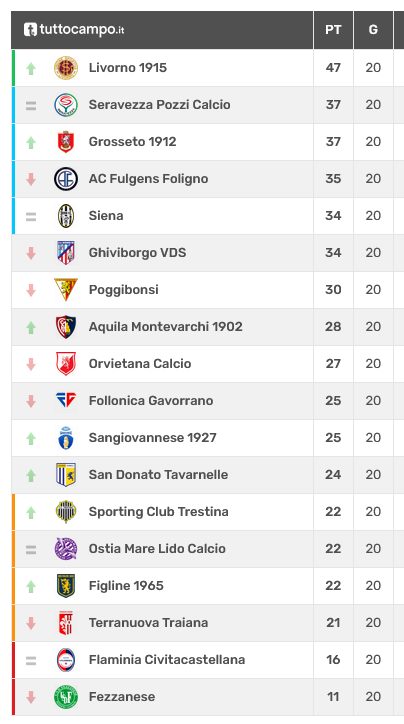The height and width of the screenshot is (724, 404).
Task: Click the Siena striped crest
Action: point(66,216)
